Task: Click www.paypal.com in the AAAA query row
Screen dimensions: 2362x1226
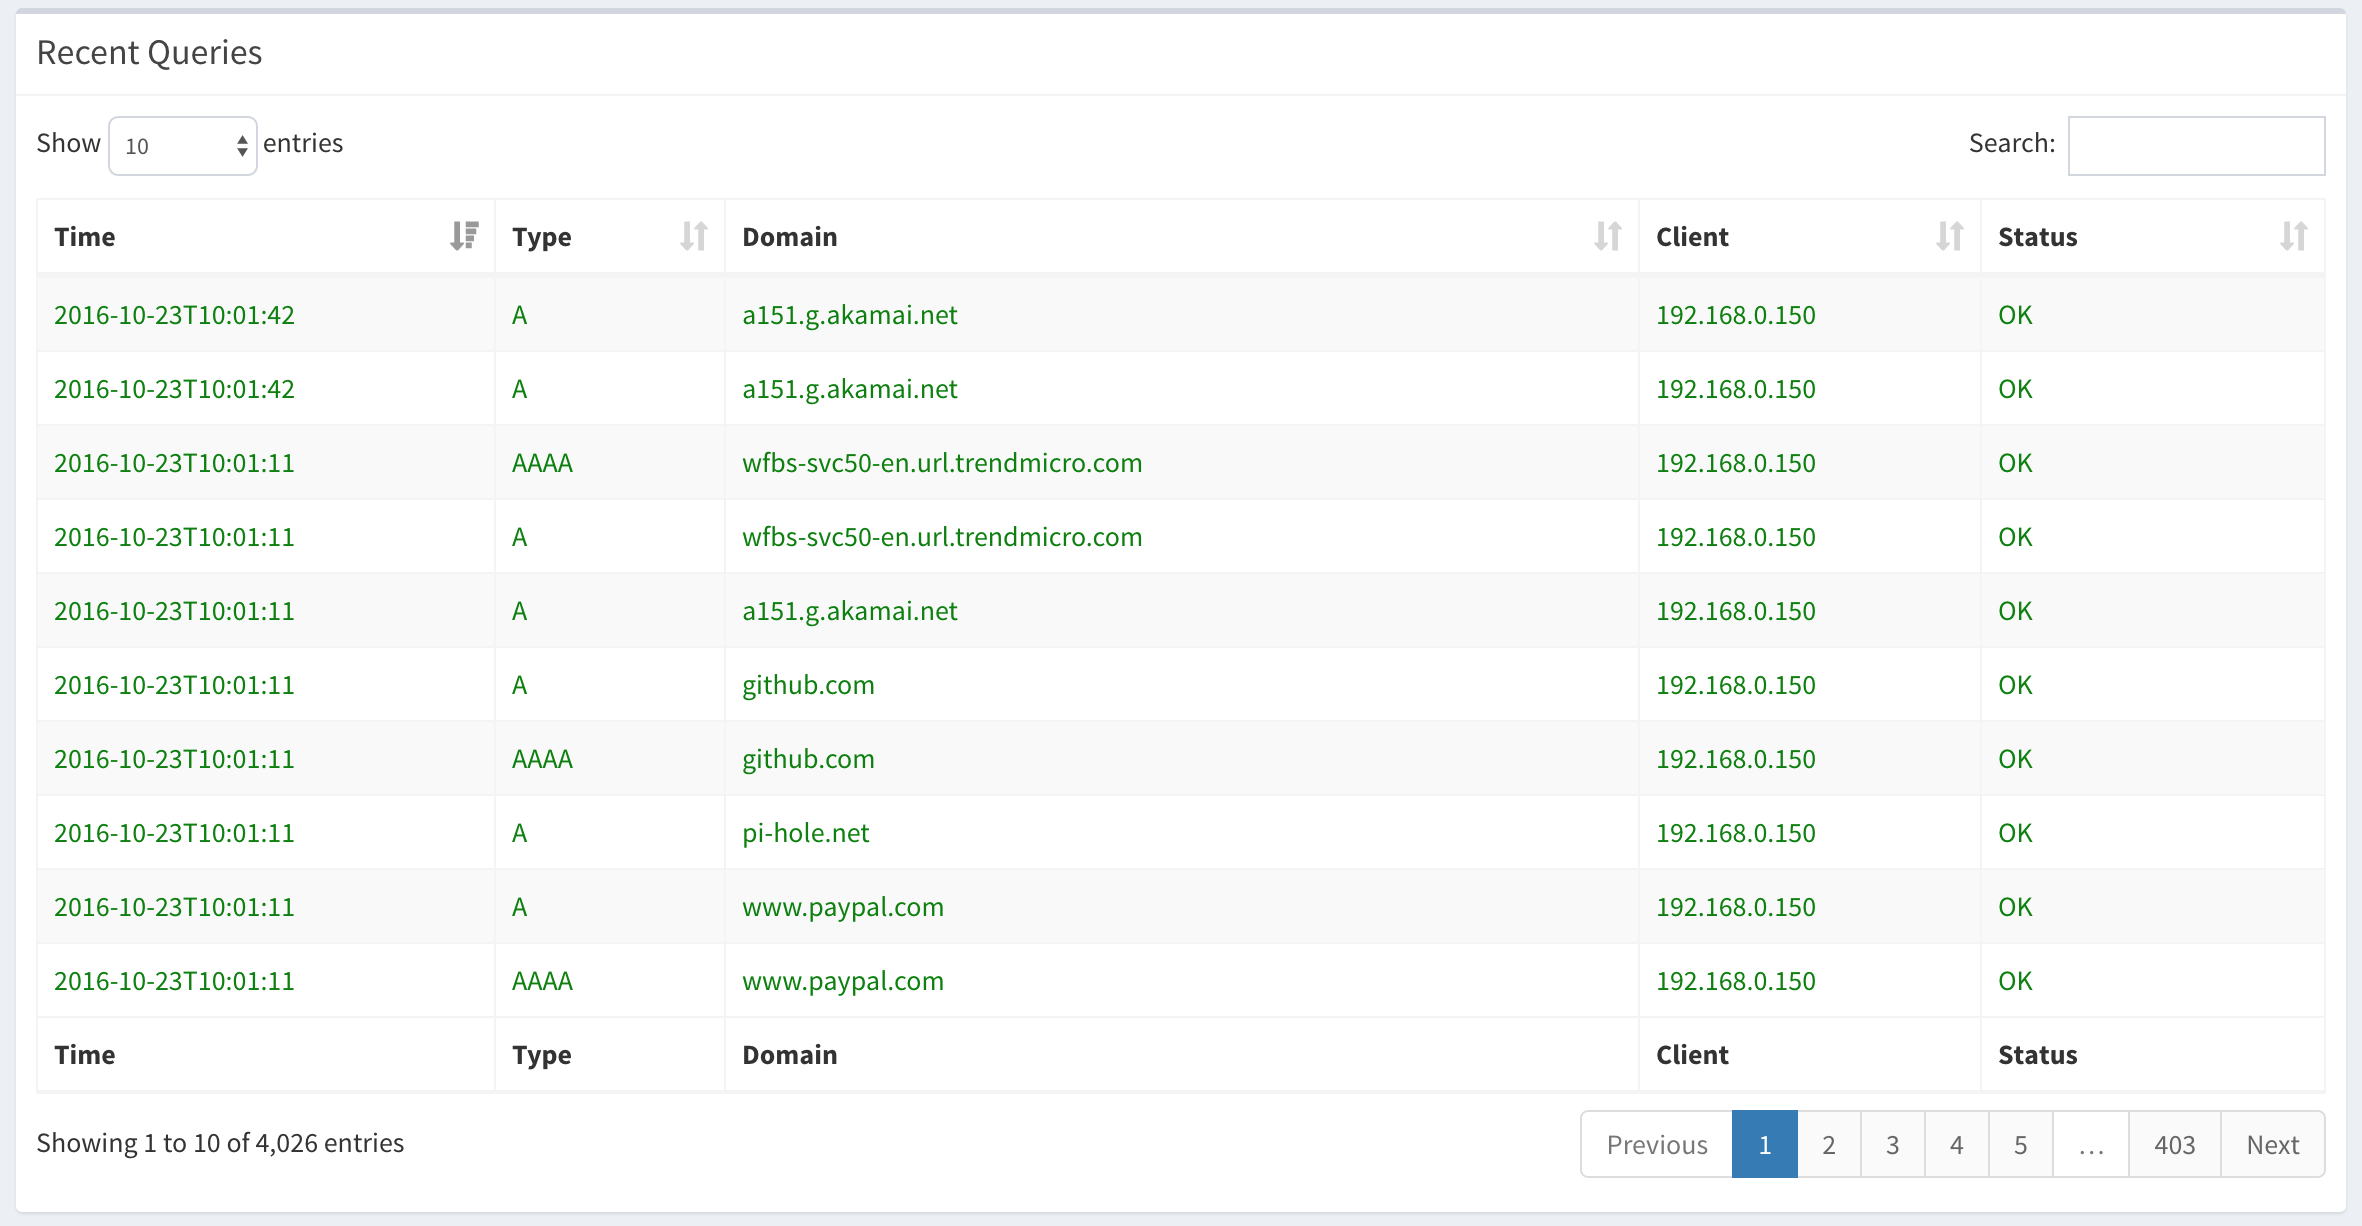Action: pyautogui.click(x=843, y=981)
